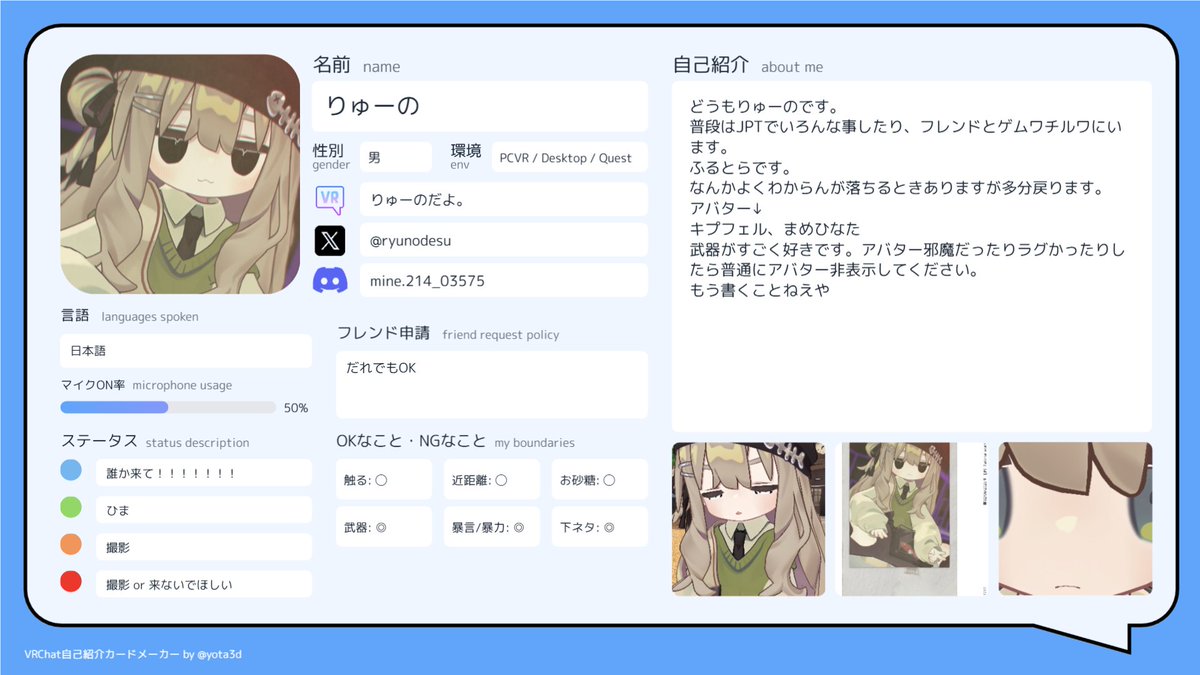Screen dimensions: 1200x675
Task: Click the X handle field @ryunodesu
Action: coord(504,240)
